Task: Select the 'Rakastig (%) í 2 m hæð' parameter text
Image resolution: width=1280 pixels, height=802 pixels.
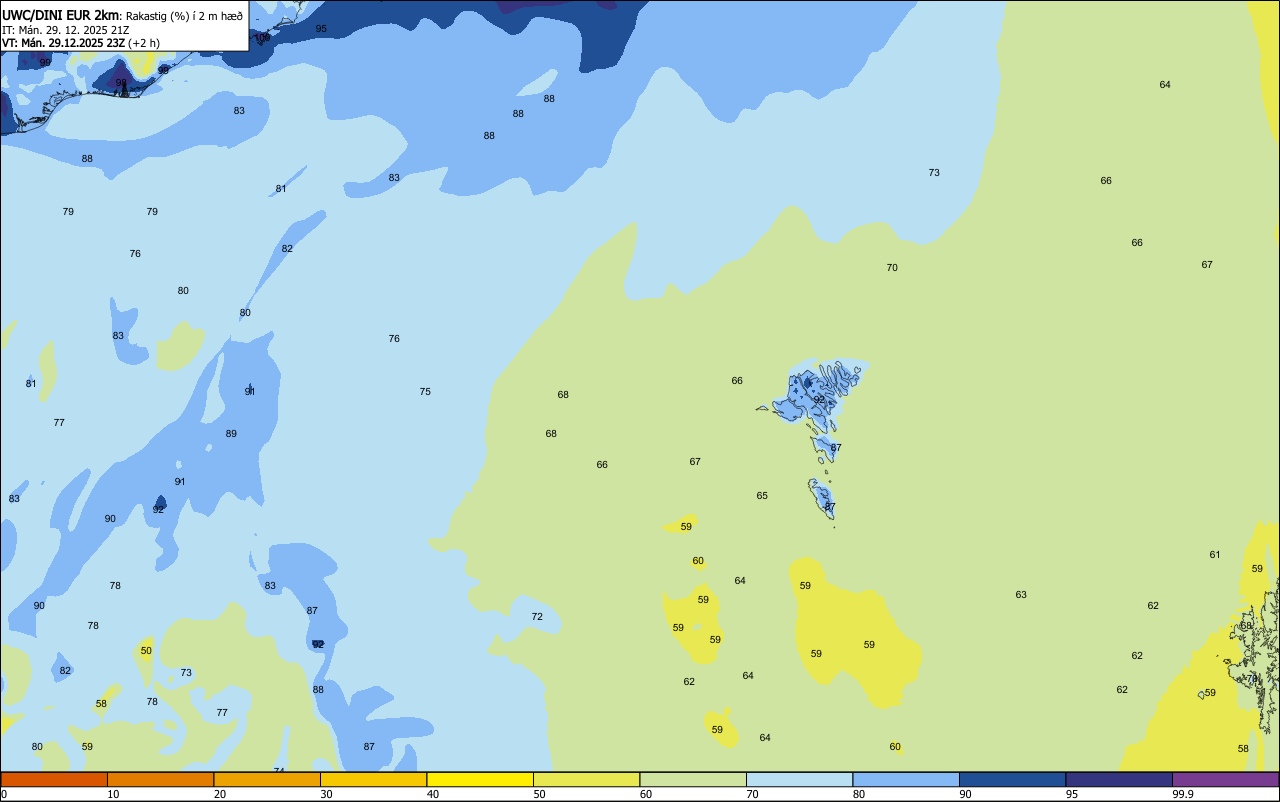Action: pos(184,16)
